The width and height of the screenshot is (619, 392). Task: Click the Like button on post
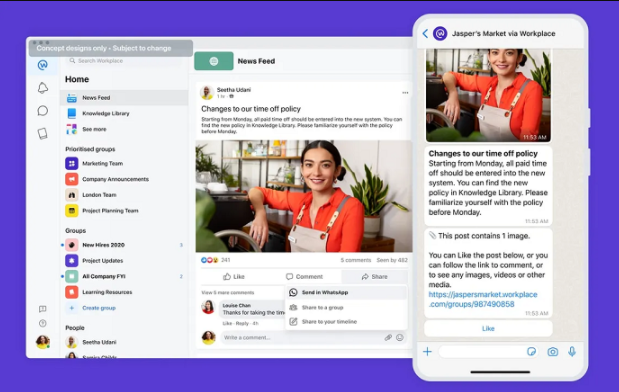(234, 277)
